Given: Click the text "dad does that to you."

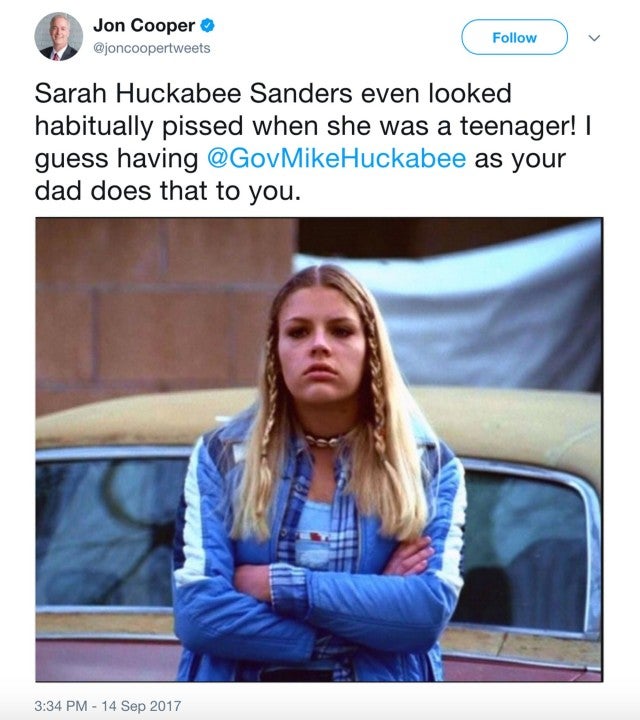Looking at the screenshot, I should pos(167,190).
